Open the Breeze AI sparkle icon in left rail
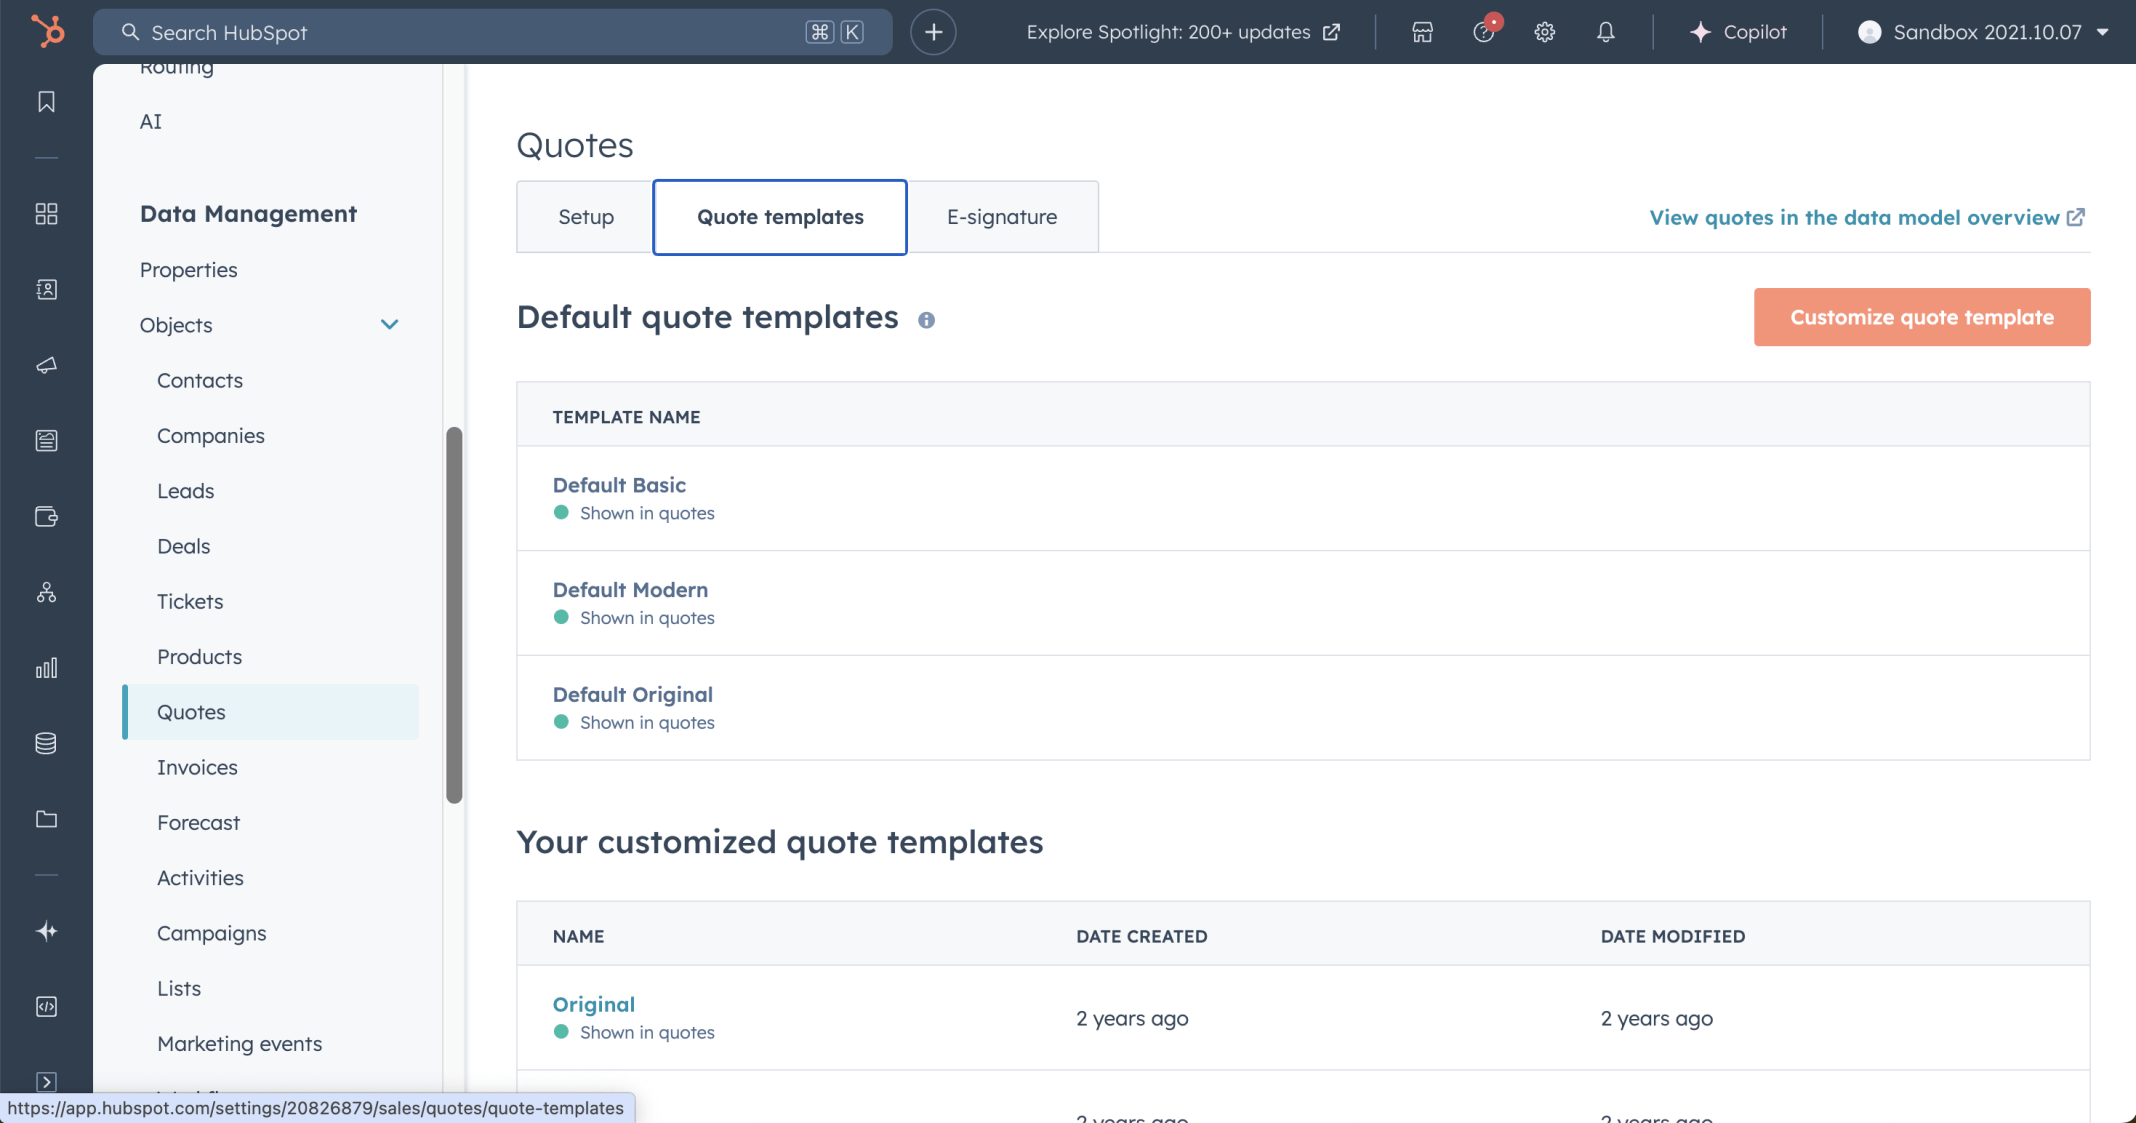The height and width of the screenshot is (1123, 2136). pos(46,931)
